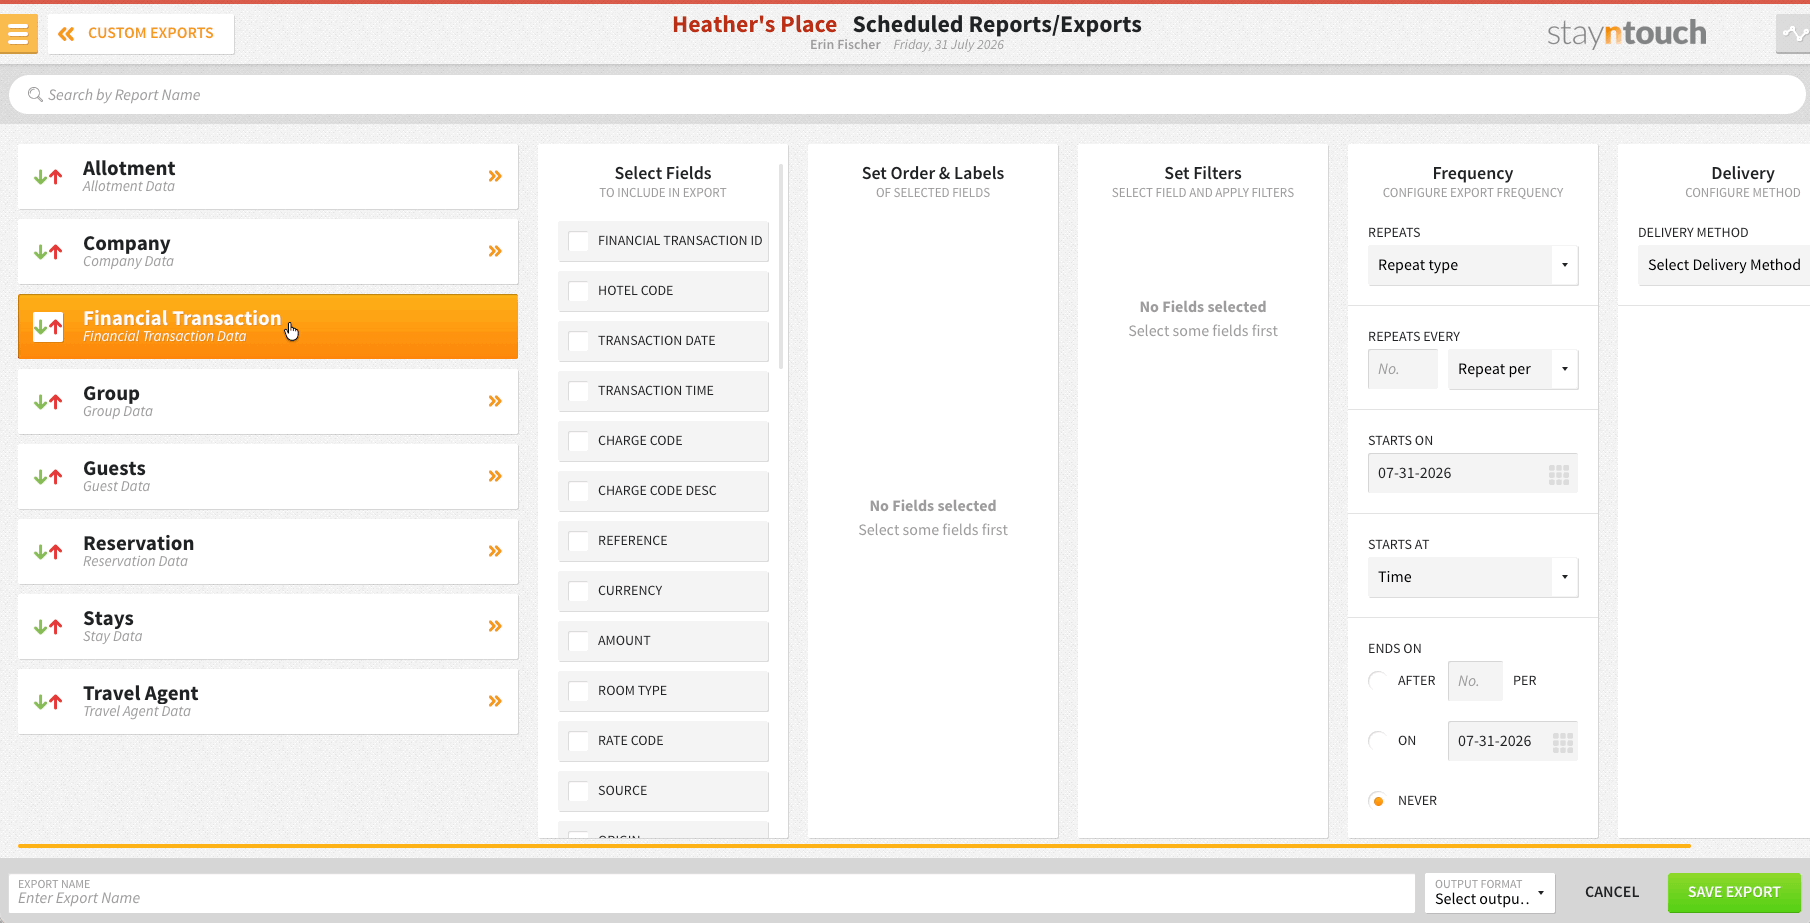Expand the Group row chevrons
Screen dimensions: 1810x923
(x=495, y=401)
